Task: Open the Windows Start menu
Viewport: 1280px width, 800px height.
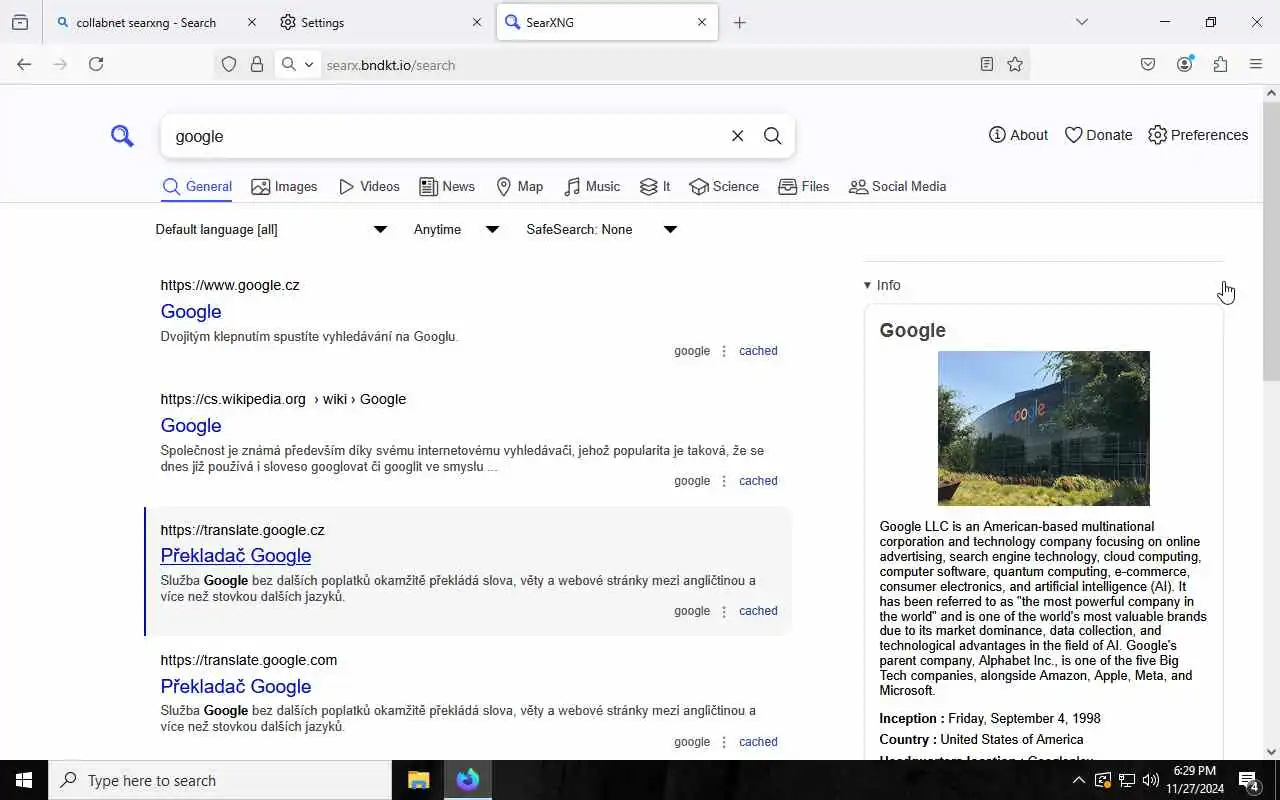Action: [x=24, y=780]
